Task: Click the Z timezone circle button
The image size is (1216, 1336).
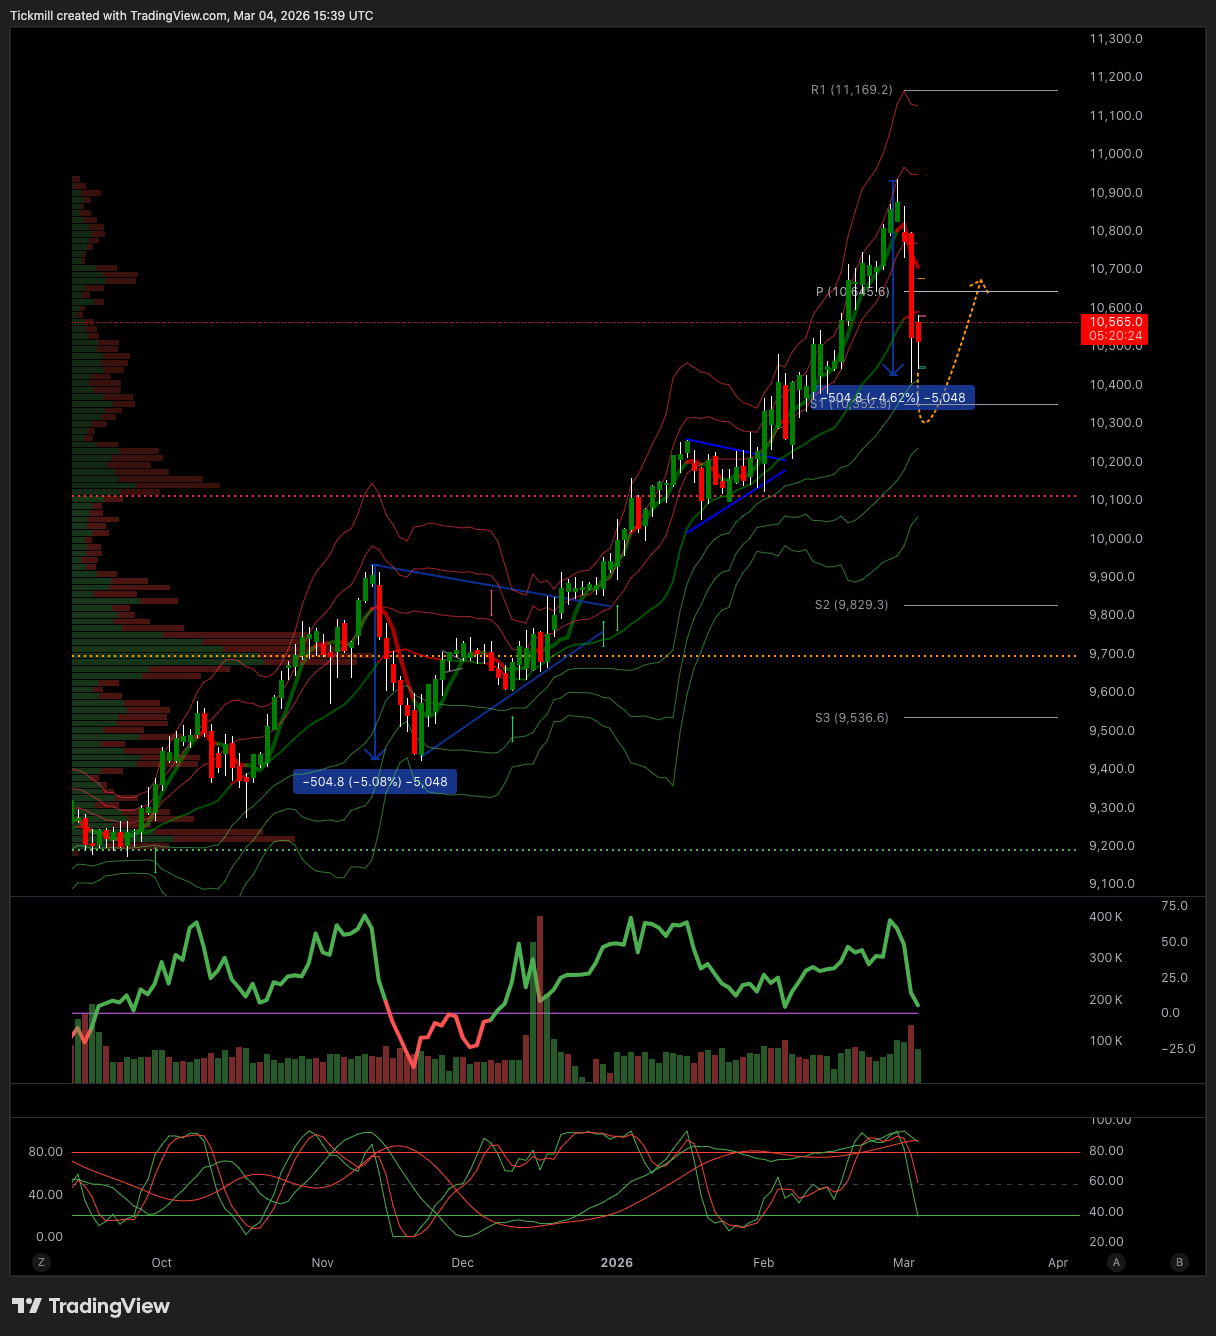Action: pos(41,1262)
